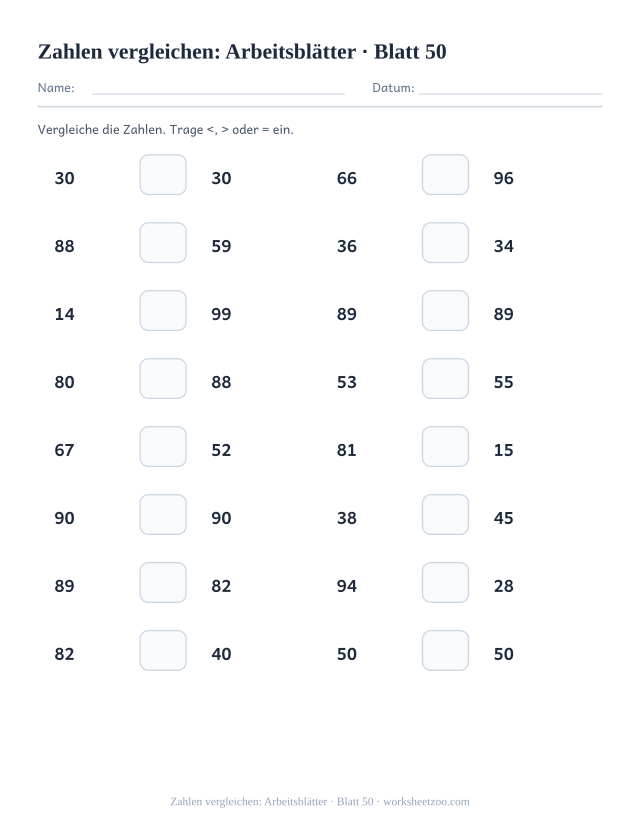Click answer box between 36 and 34
This screenshot has width=640, height=829.
pyautogui.click(x=445, y=243)
